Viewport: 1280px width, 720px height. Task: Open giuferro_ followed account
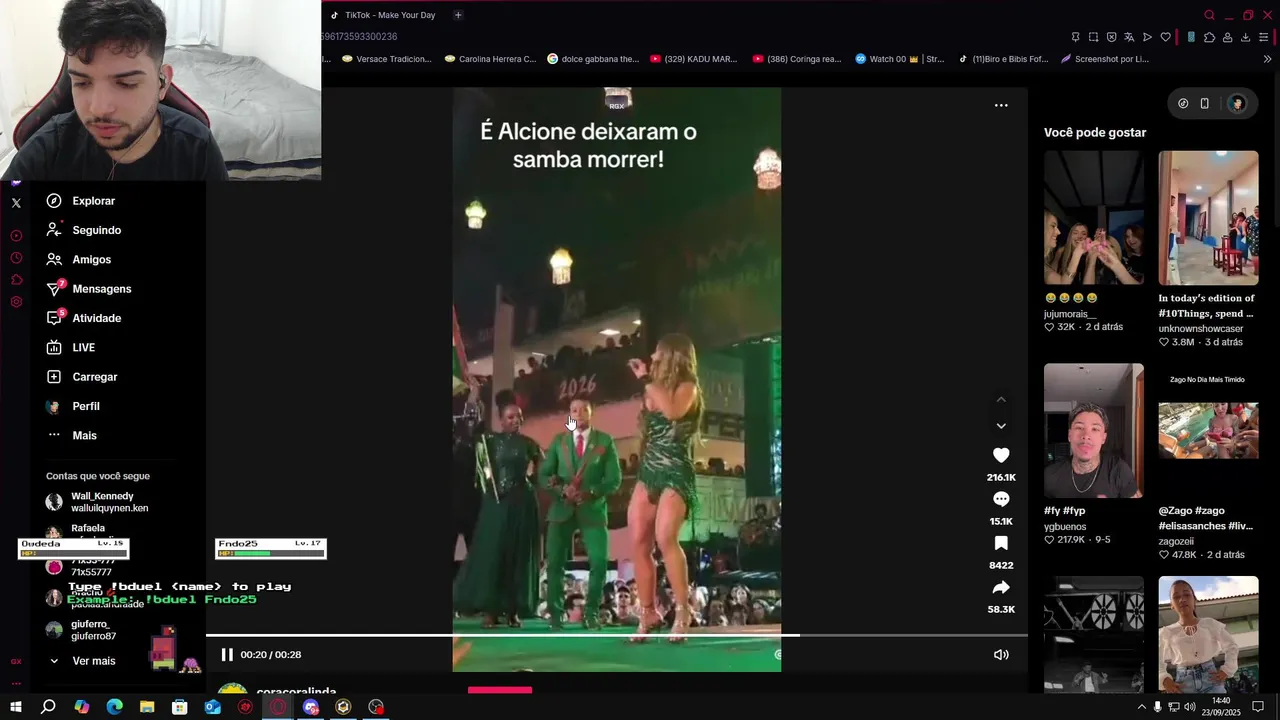pyautogui.click(x=82, y=630)
